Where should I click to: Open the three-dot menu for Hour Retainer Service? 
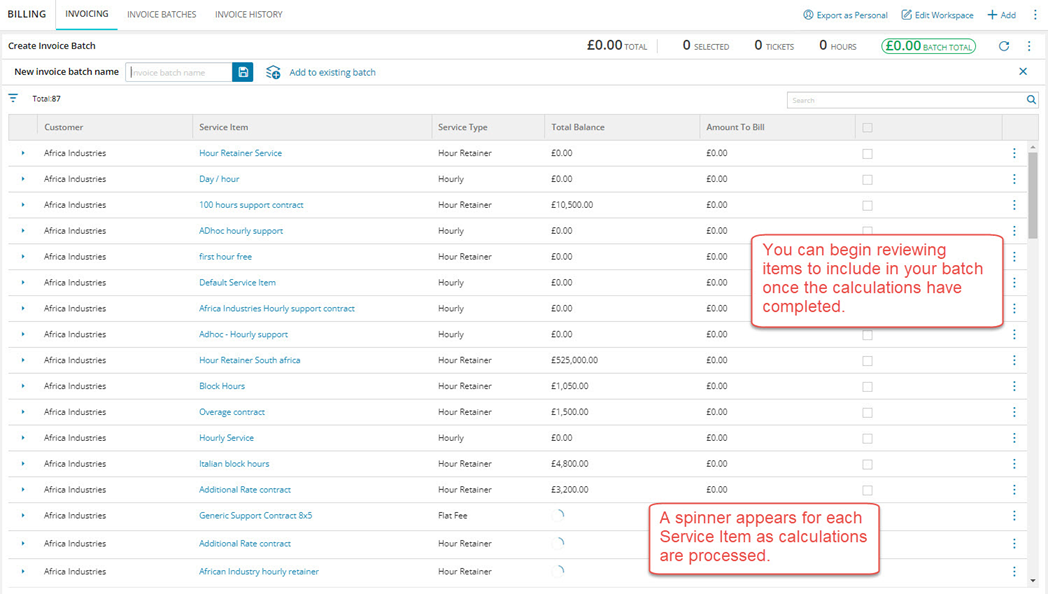[1014, 153]
